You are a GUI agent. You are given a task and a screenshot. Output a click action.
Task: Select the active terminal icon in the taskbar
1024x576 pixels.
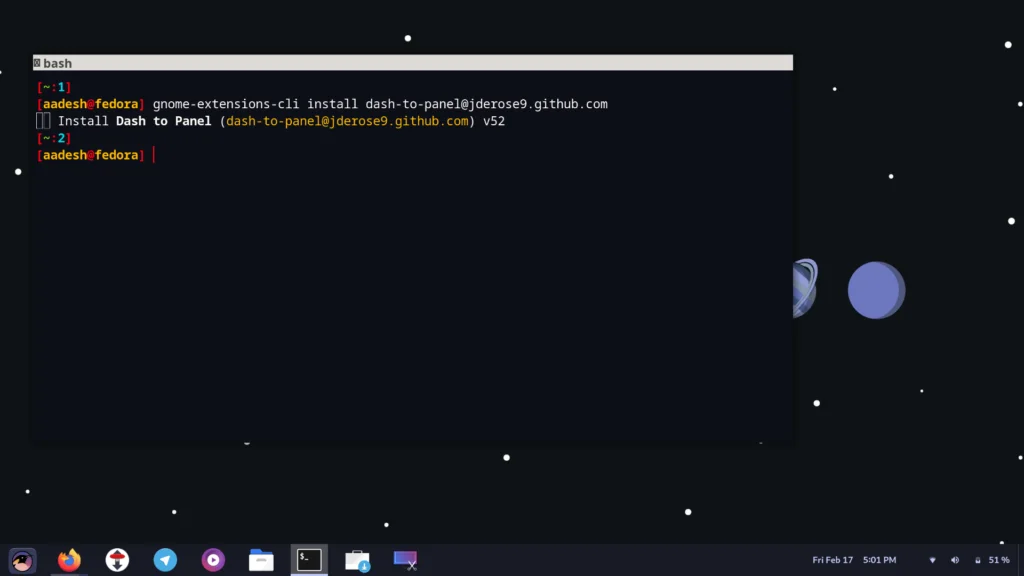309,560
